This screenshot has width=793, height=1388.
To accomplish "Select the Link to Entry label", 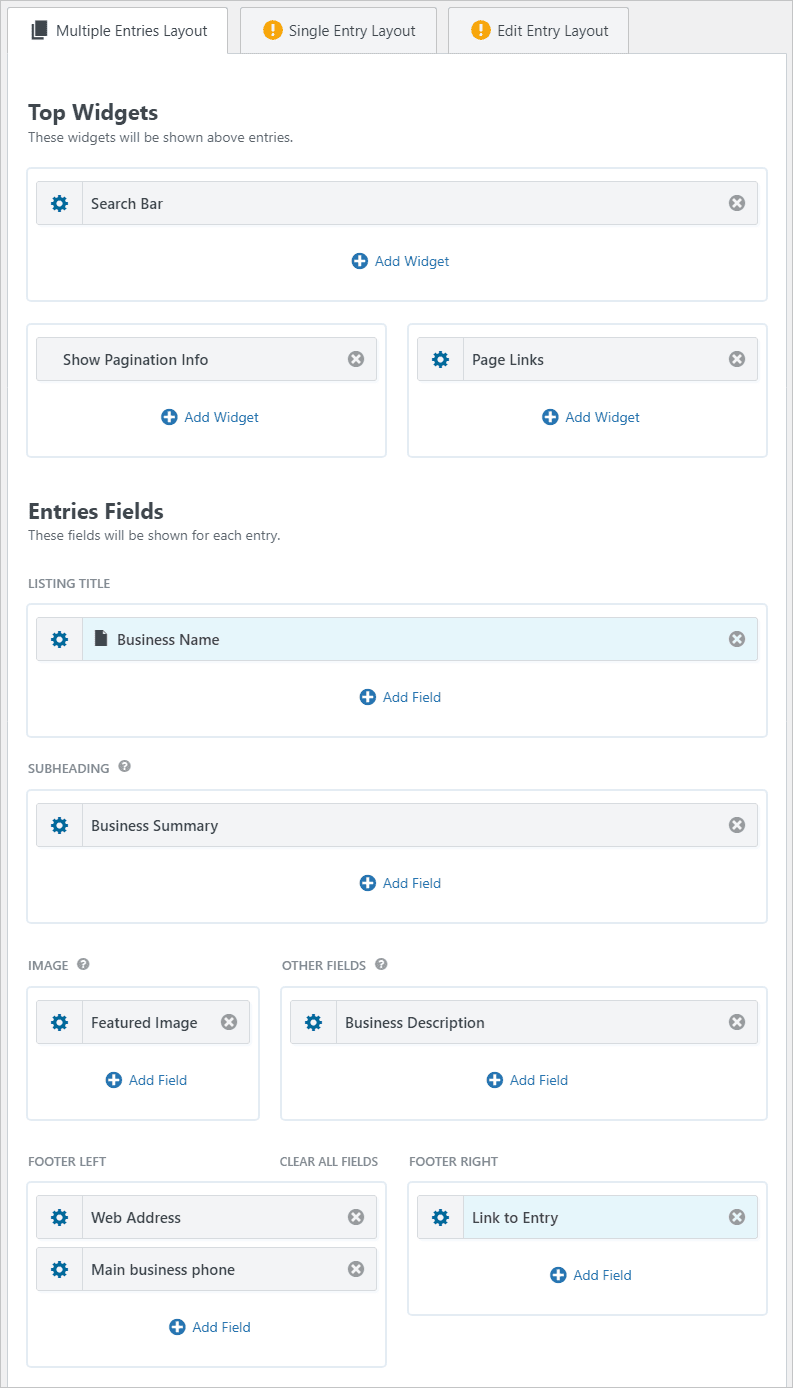I will point(515,1218).
